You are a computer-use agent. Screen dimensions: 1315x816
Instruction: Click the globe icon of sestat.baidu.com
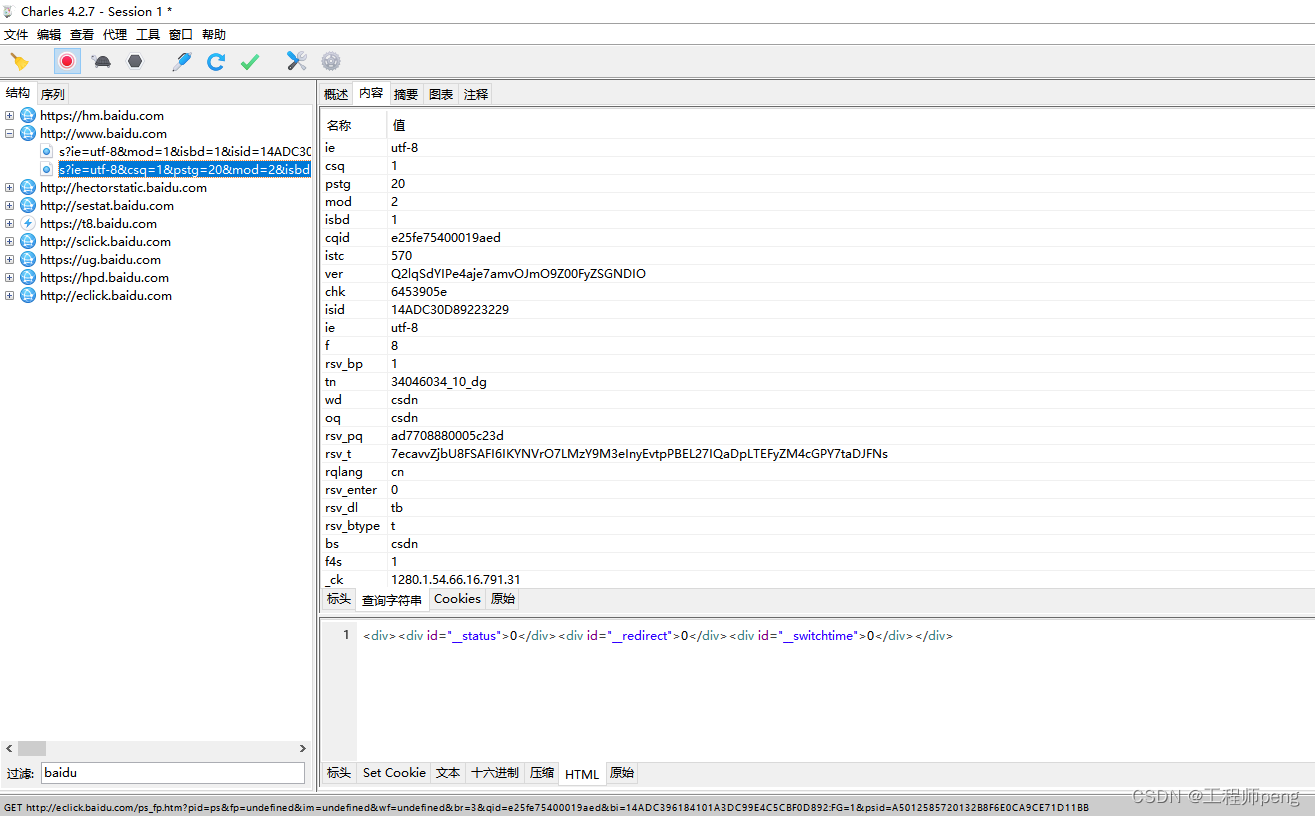click(x=27, y=206)
